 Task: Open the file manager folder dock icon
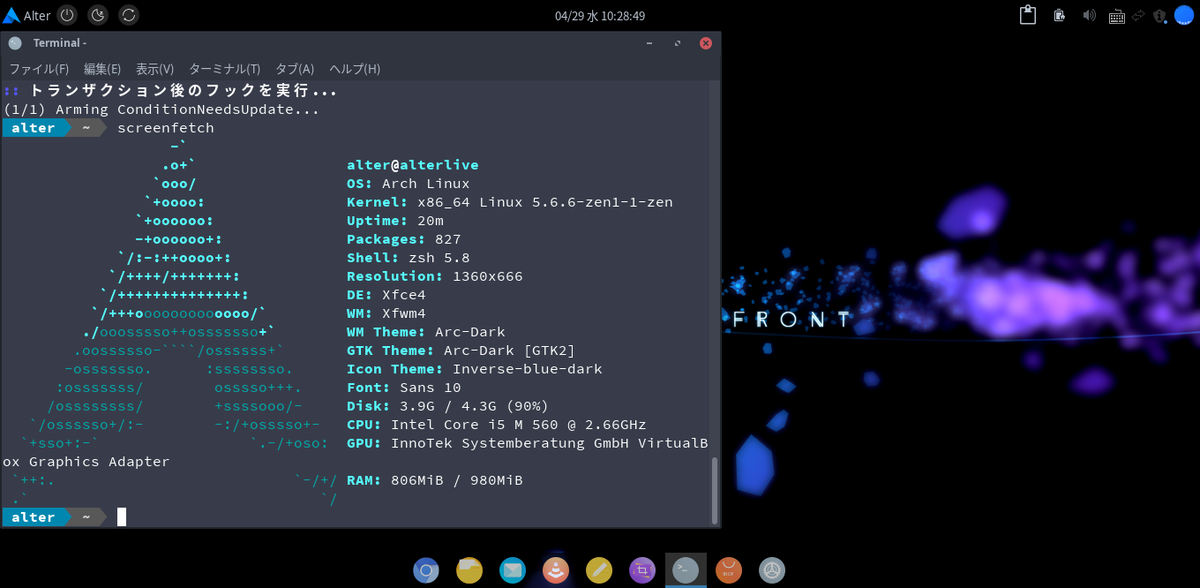coord(469,570)
